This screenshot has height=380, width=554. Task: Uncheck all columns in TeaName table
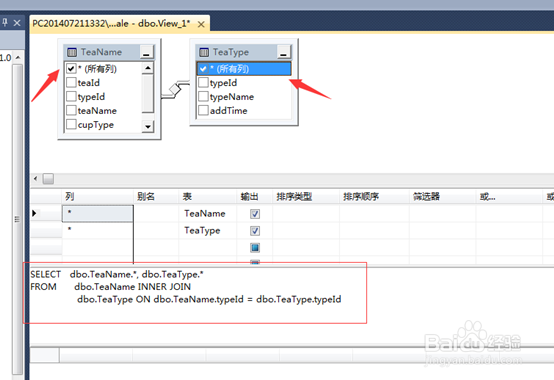pyautogui.click(x=71, y=69)
